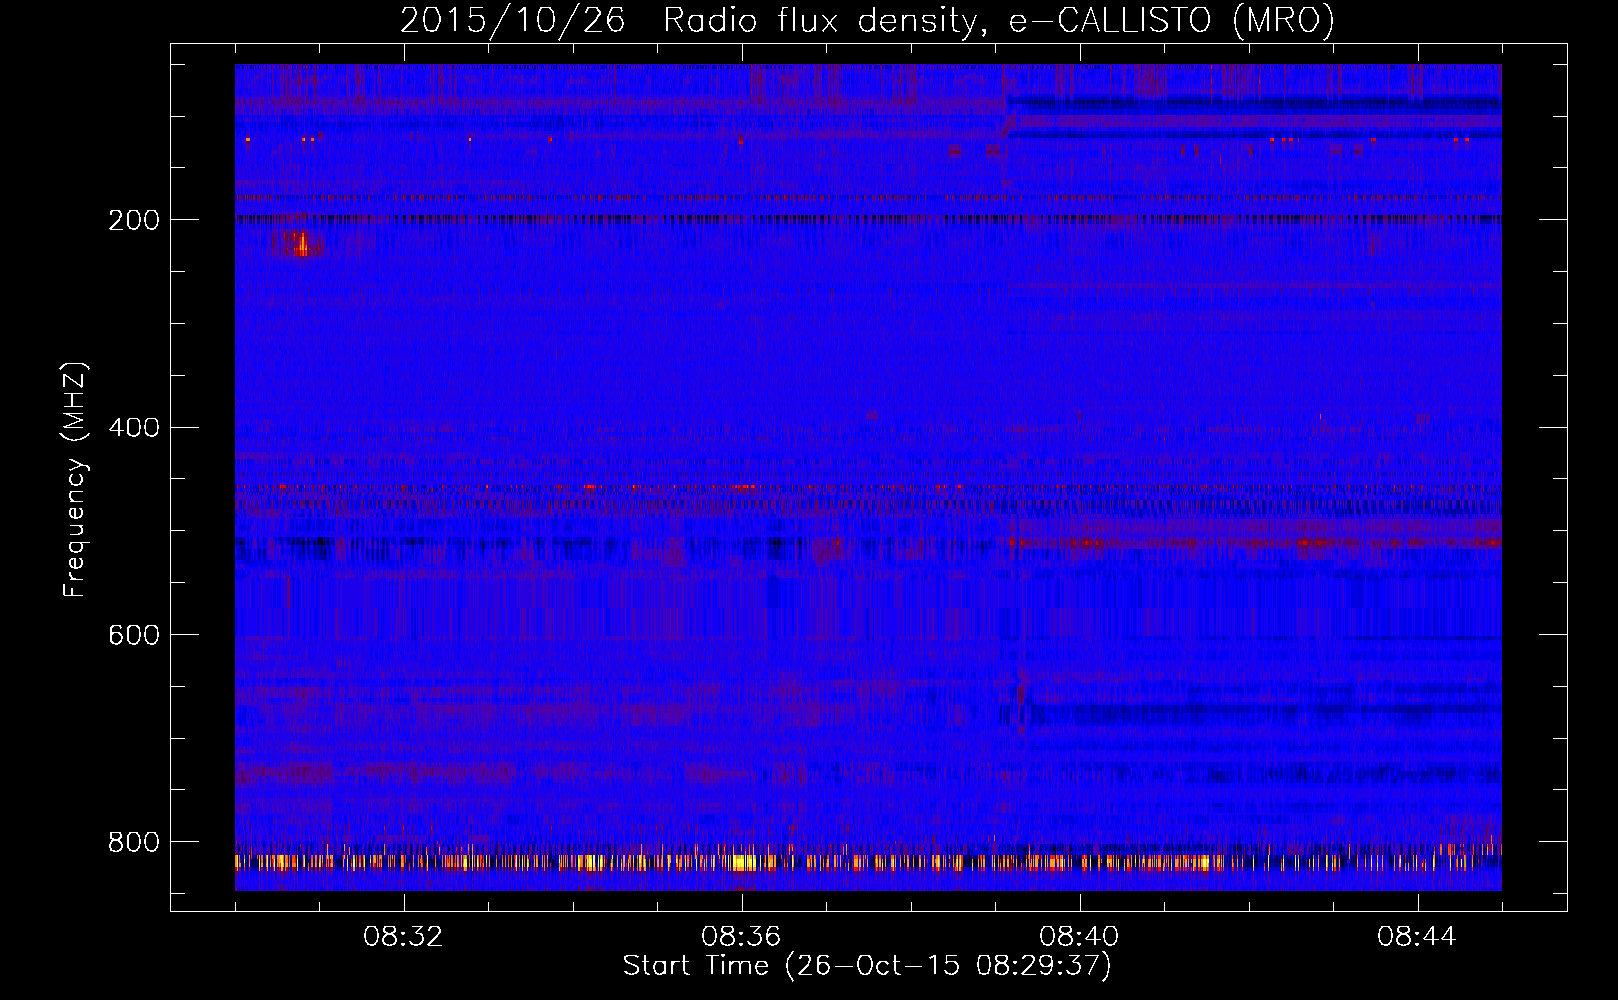Image resolution: width=1618 pixels, height=1000 pixels.
Task: Click the 08:40 time axis label
Action: 1079,936
